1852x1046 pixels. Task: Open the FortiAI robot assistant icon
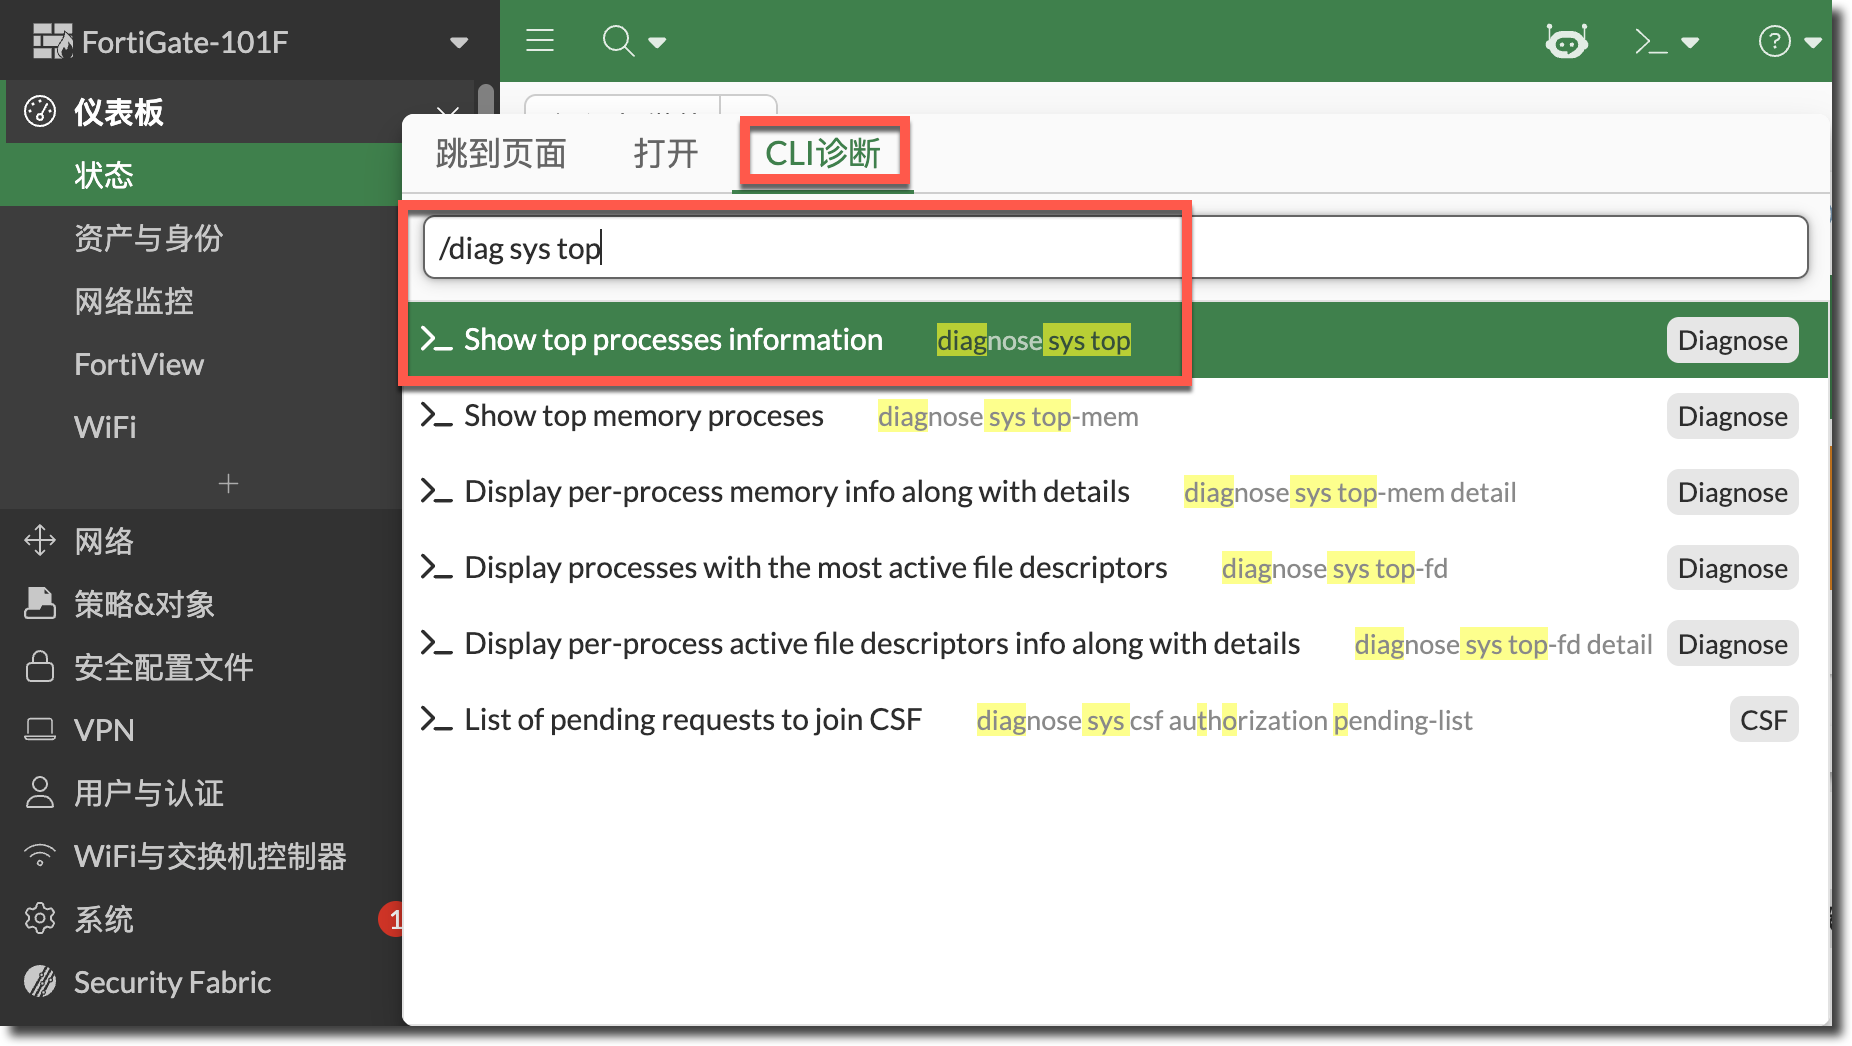point(1566,42)
